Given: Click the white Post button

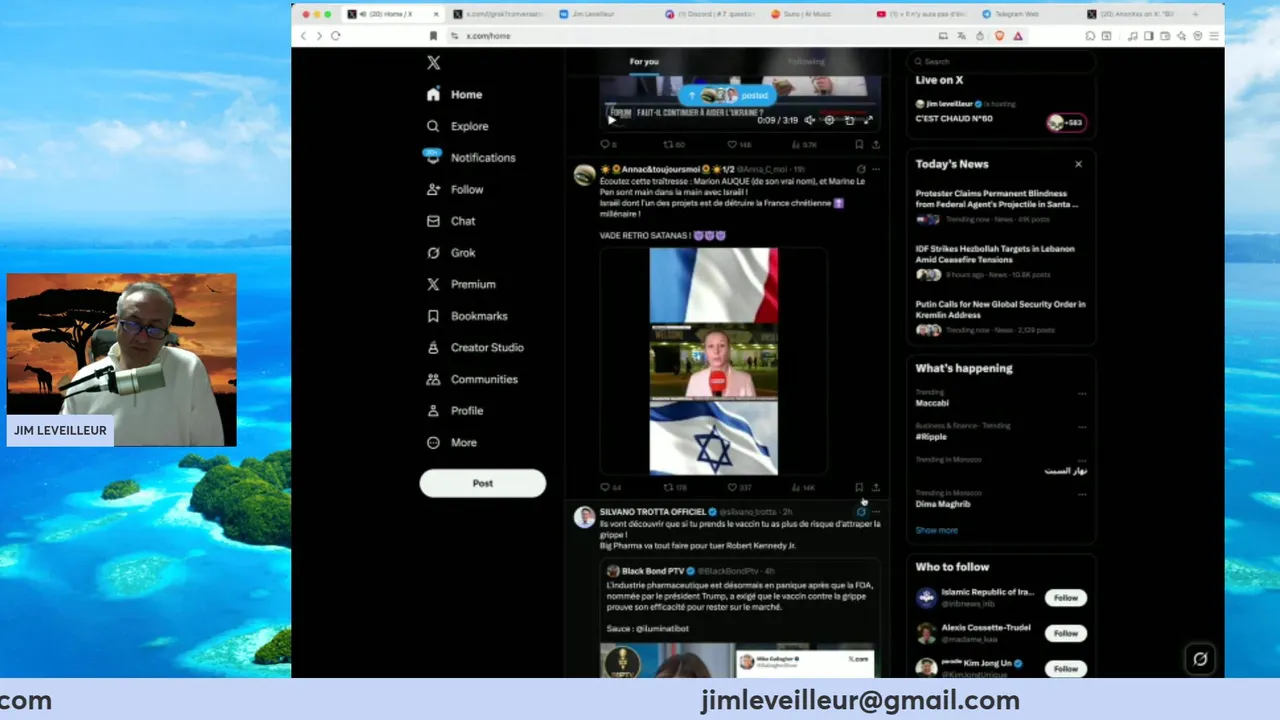Looking at the screenshot, I should (x=482, y=483).
